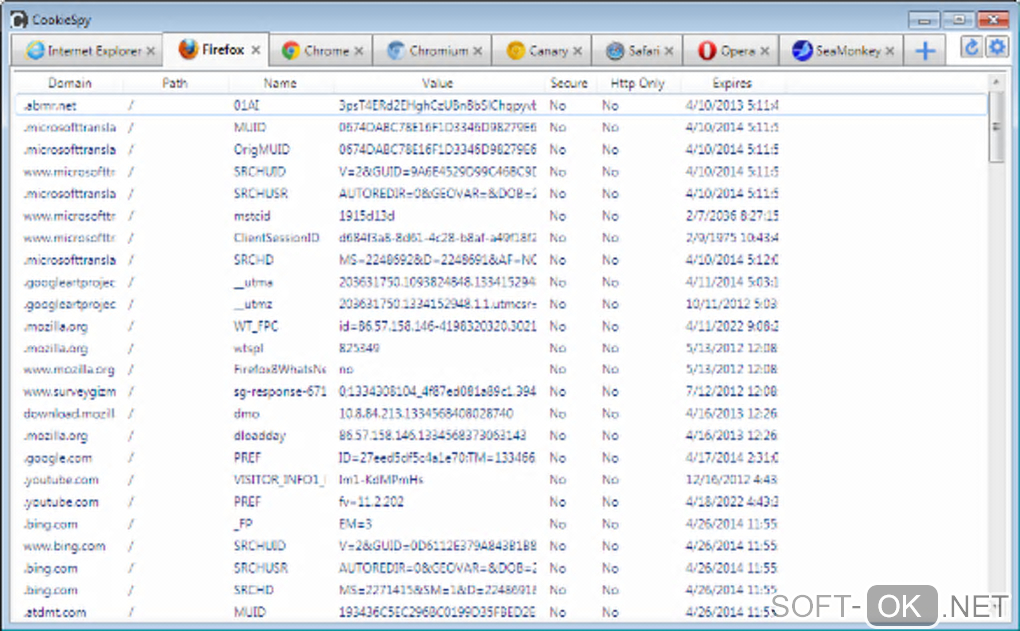Select the 2/9/1975 expiry cell

(732, 238)
